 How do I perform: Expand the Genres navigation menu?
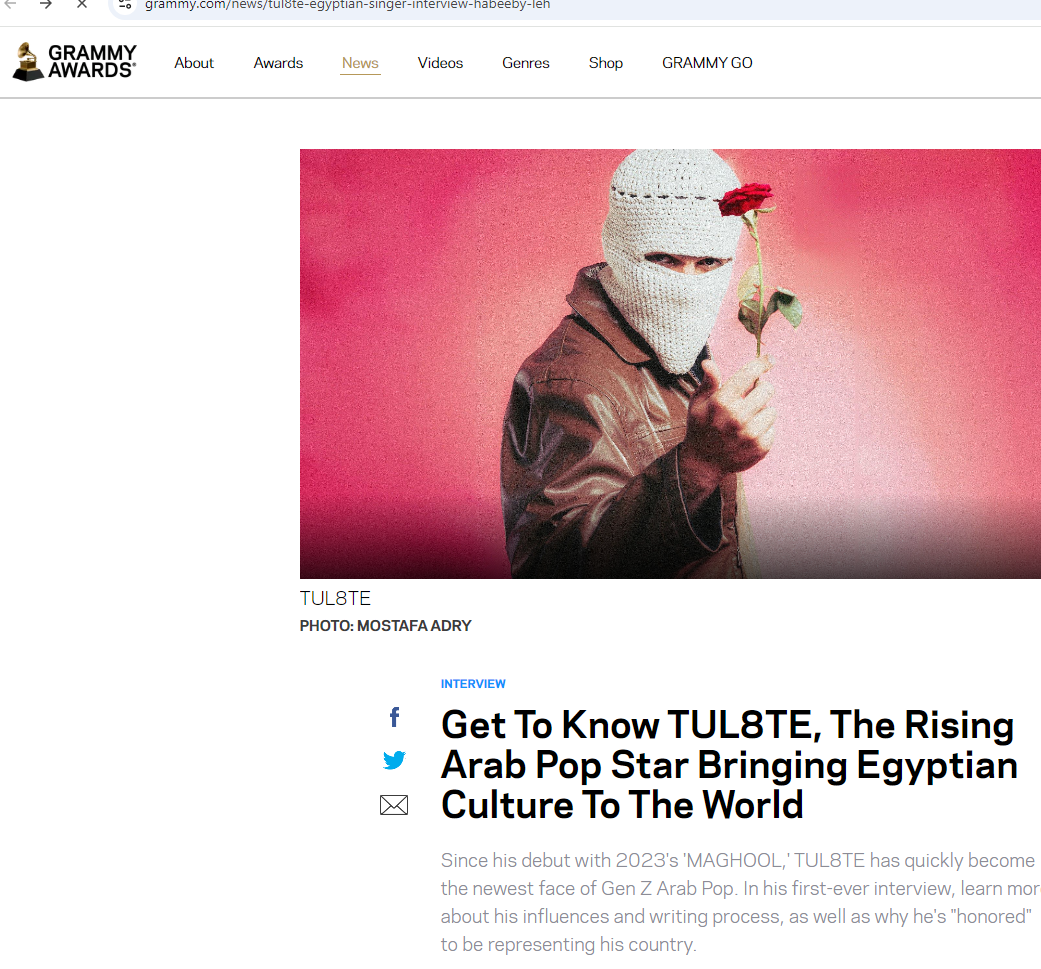pos(526,63)
